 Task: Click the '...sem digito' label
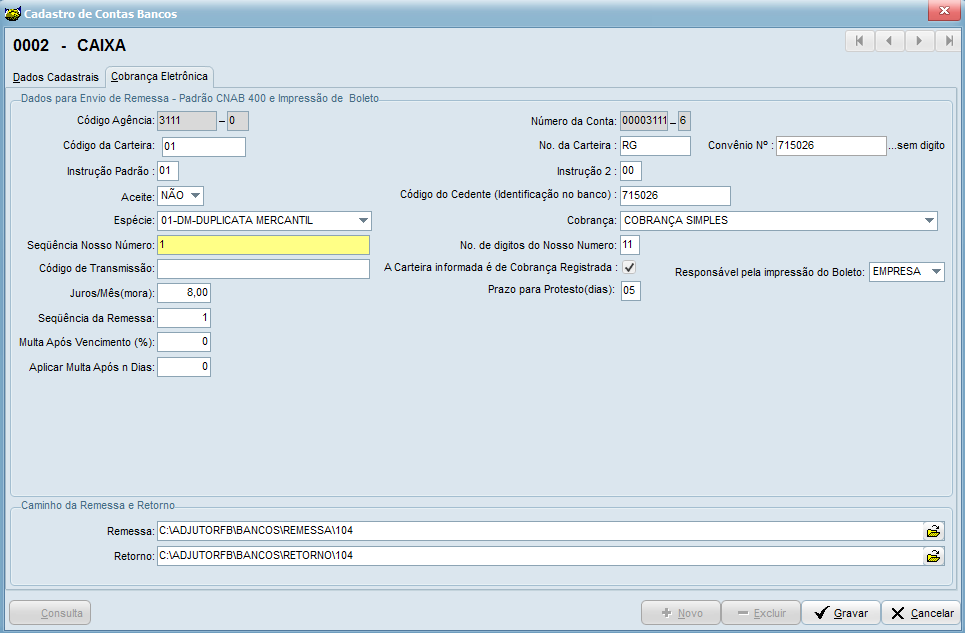click(x=916, y=146)
